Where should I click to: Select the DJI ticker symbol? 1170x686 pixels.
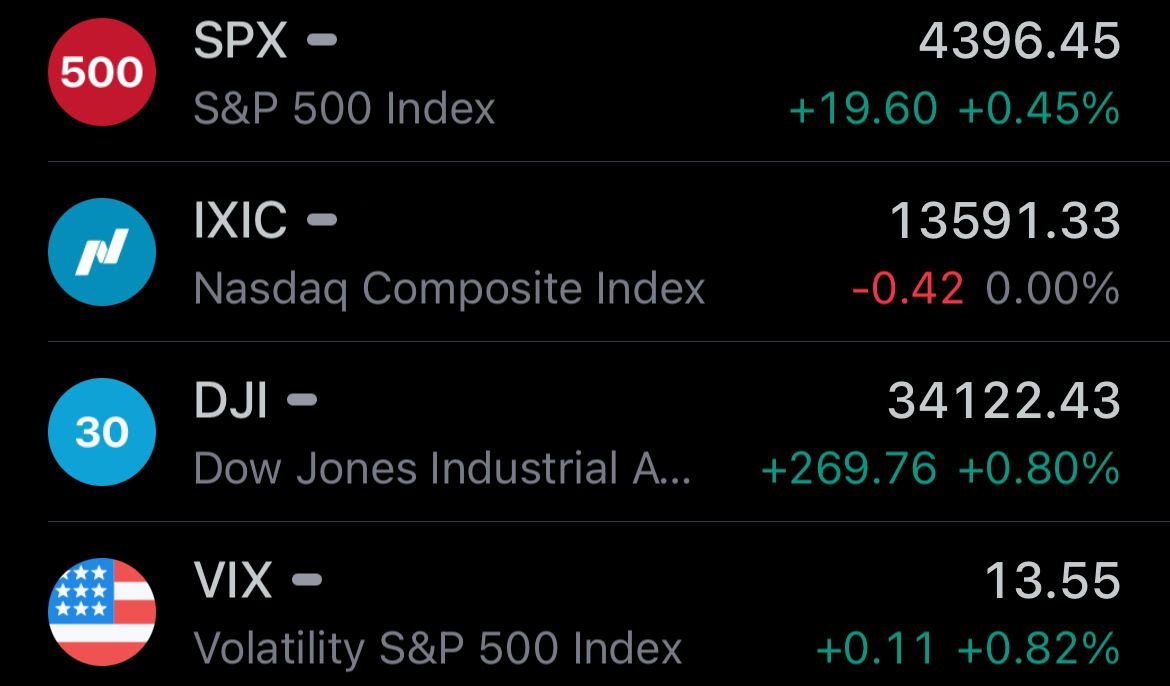pos(231,400)
